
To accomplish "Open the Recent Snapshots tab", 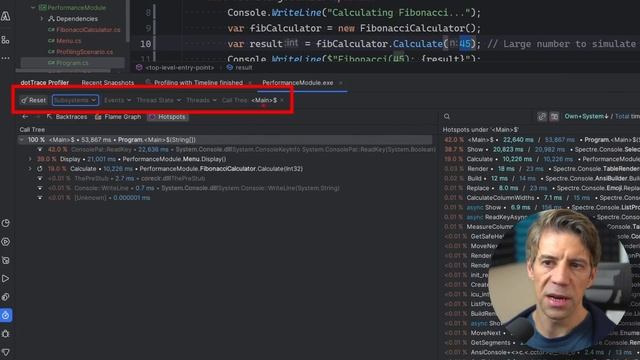I will 108,82.
